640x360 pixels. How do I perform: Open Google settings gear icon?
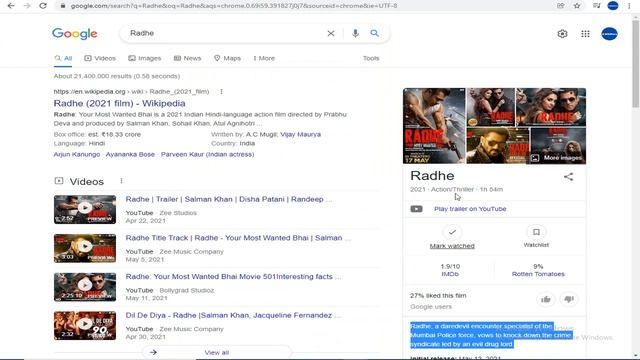point(562,34)
